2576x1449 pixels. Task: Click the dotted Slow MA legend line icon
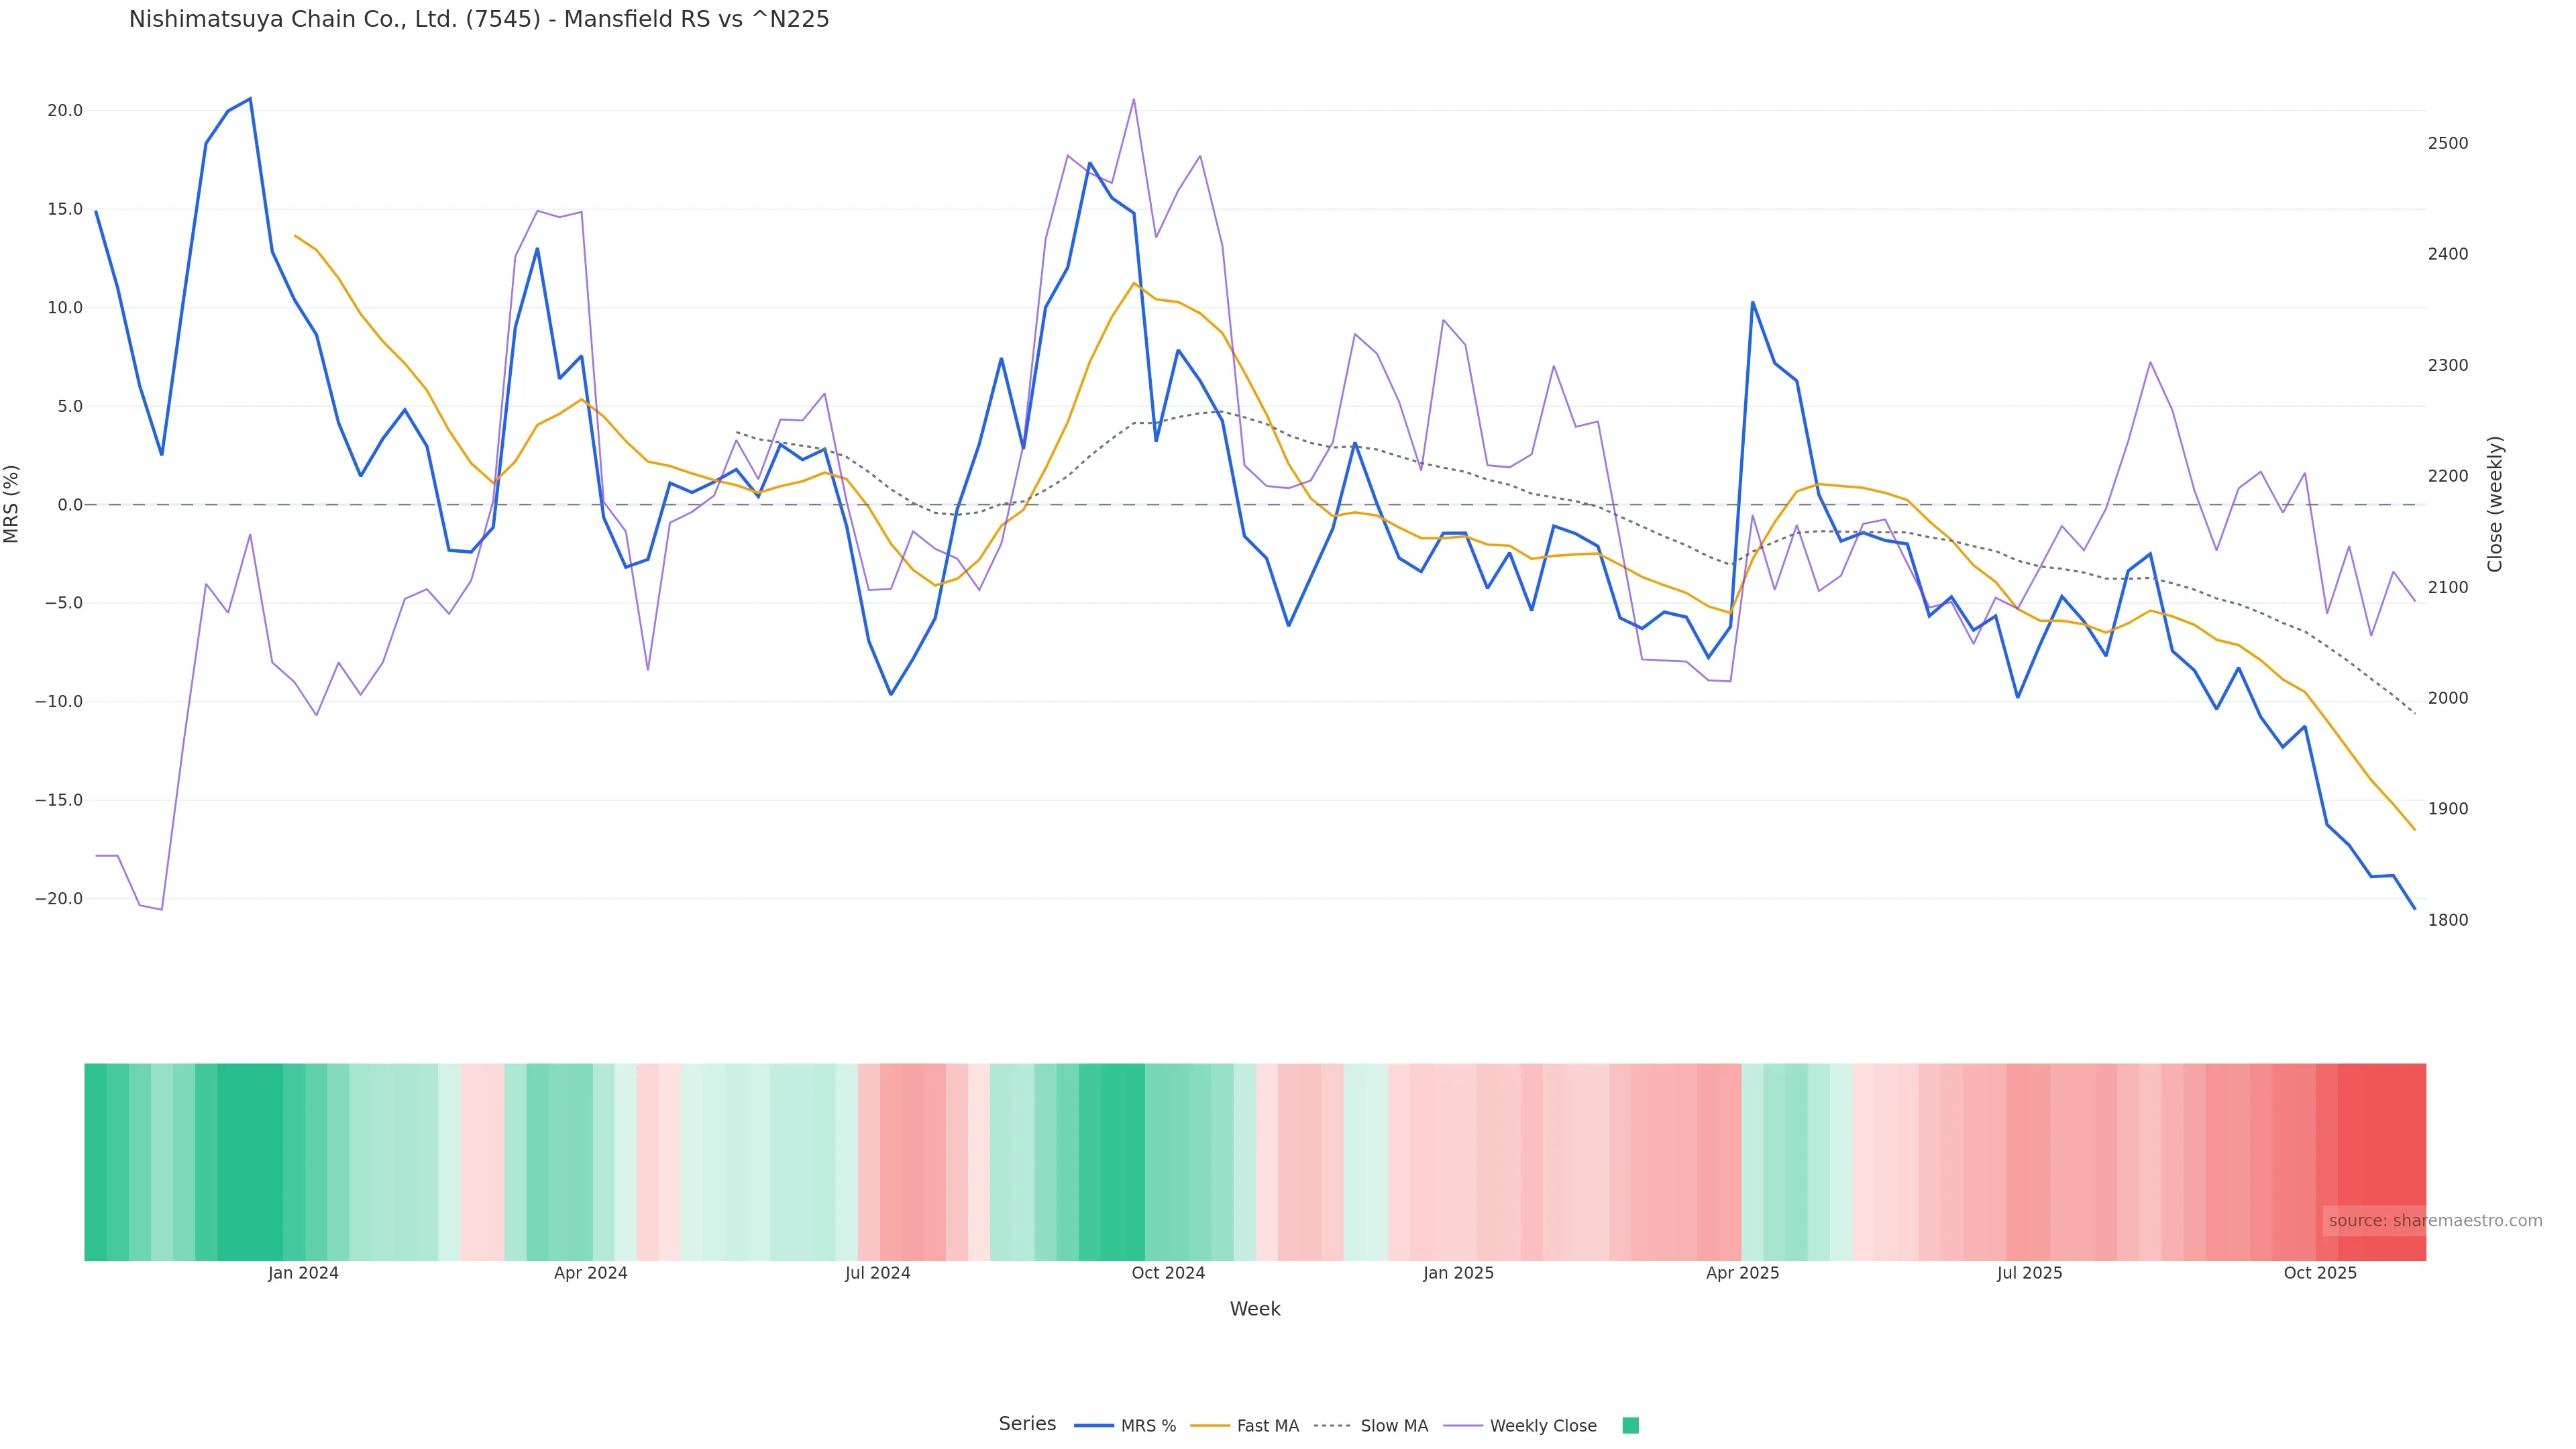click(1332, 1426)
